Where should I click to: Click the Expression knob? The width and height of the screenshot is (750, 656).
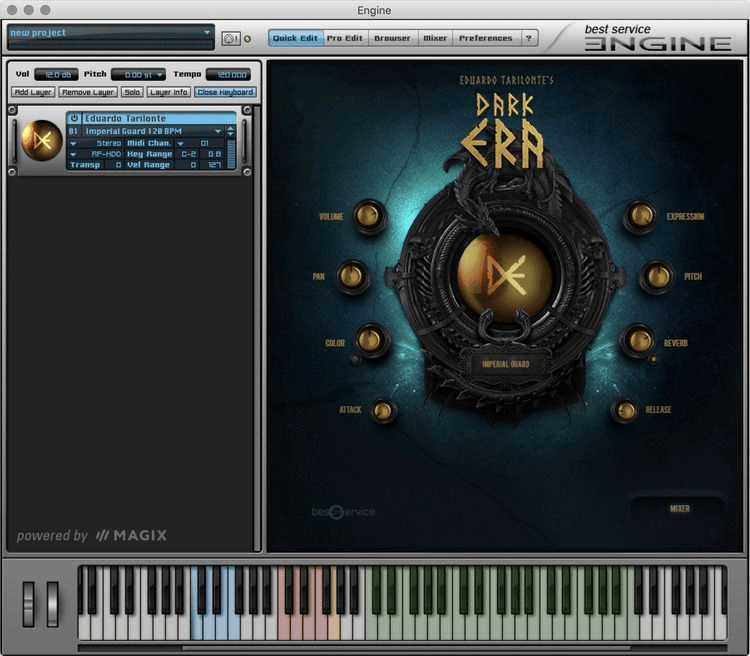(640, 216)
